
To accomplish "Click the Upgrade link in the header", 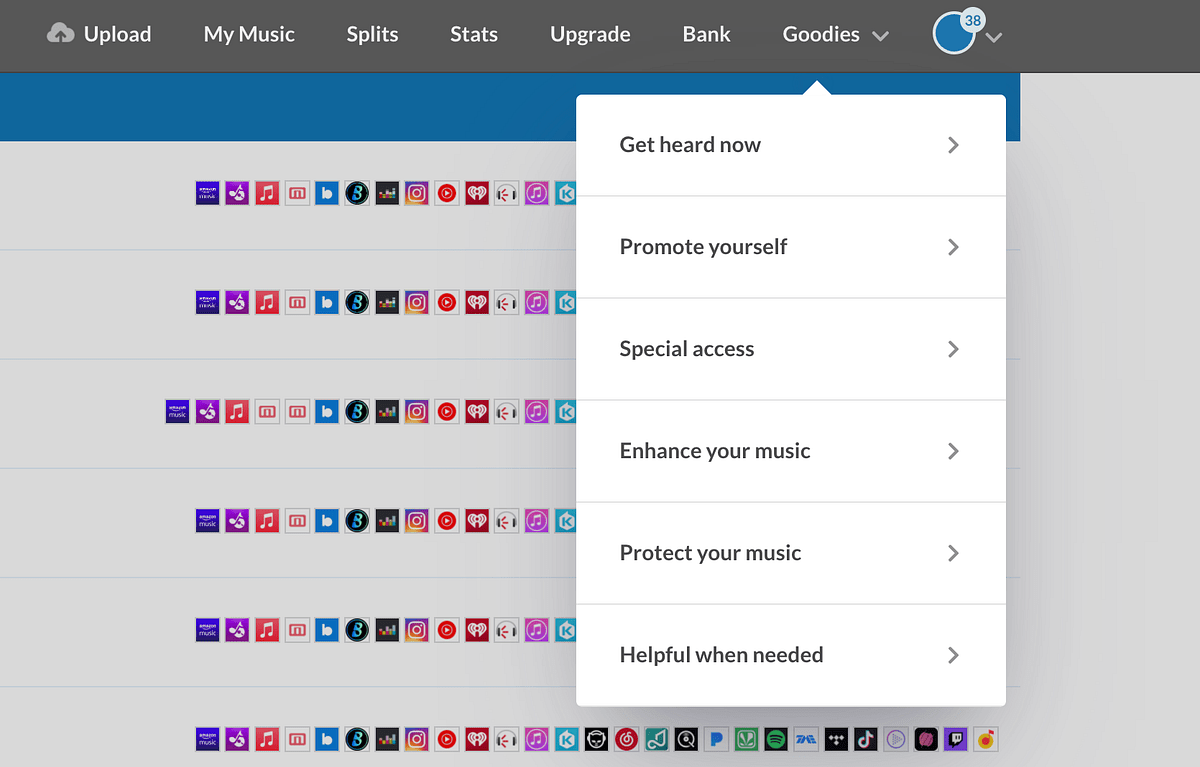I will (590, 34).
